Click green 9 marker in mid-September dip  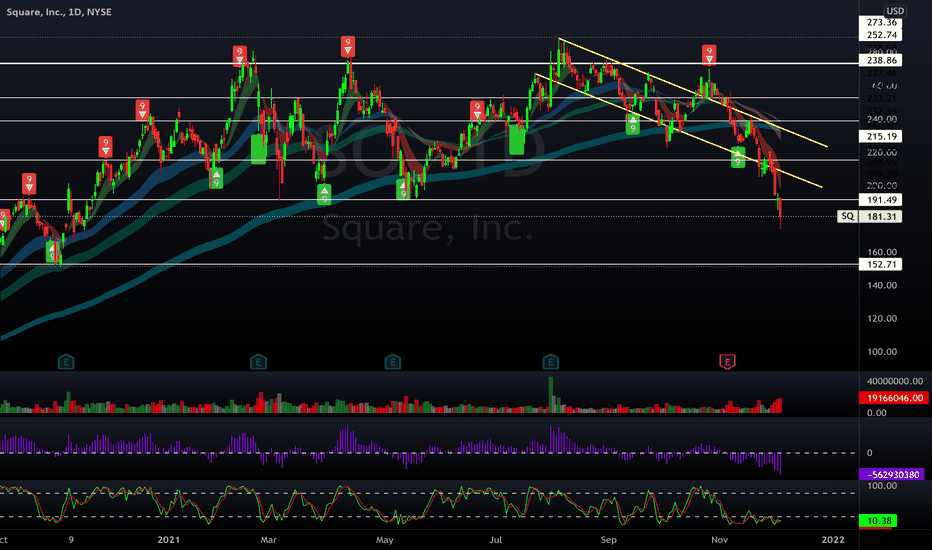click(632, 124)
